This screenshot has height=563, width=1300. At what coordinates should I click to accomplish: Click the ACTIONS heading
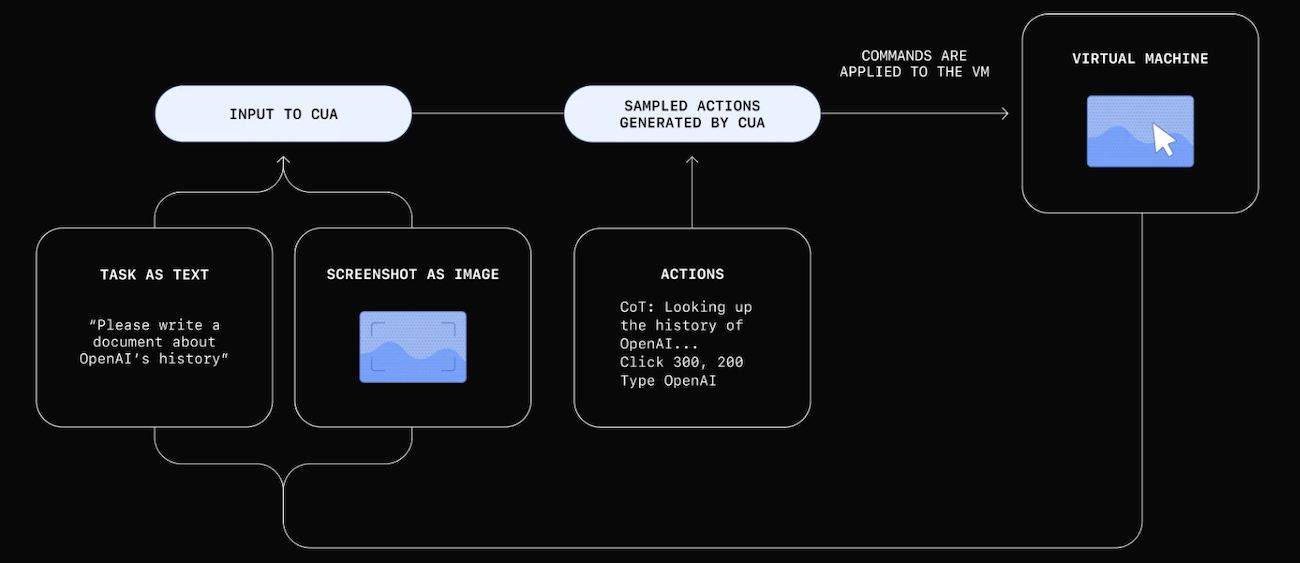click(692, 274)
